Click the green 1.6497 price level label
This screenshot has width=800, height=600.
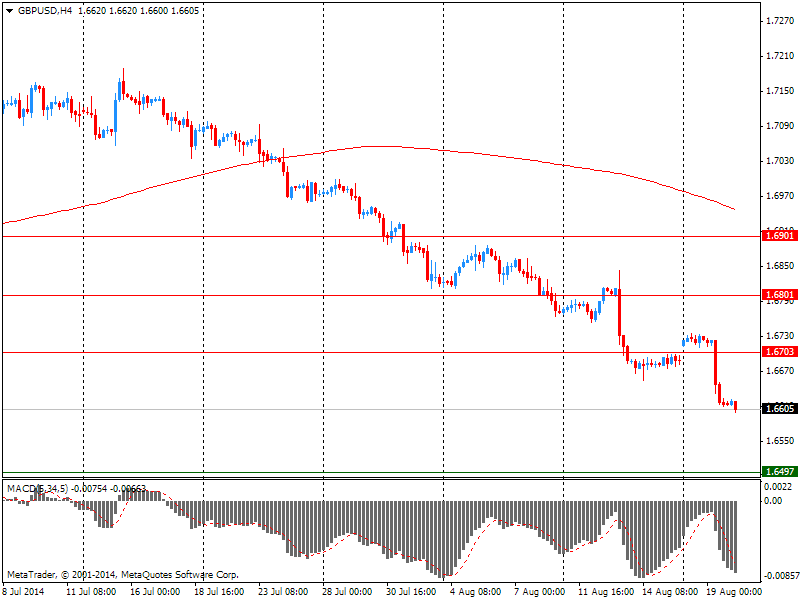pos(779,471)
